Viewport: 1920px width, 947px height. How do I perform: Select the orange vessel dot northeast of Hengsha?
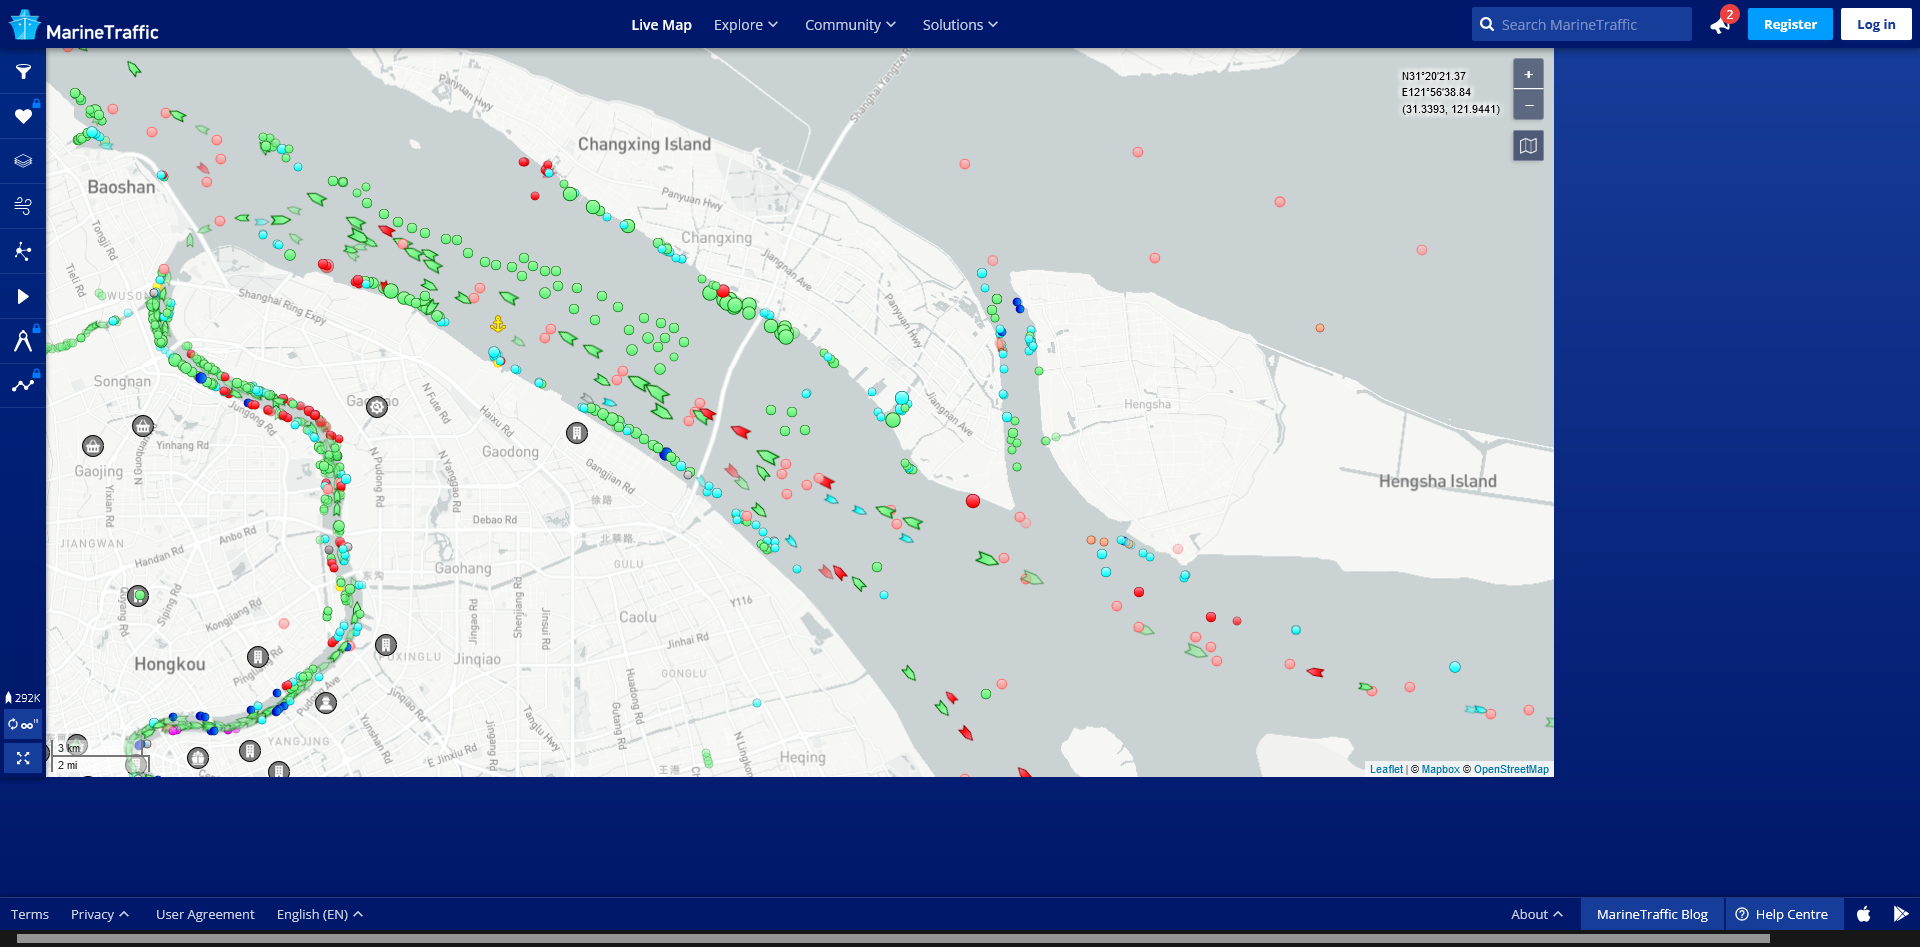[x=1320, y=328]
